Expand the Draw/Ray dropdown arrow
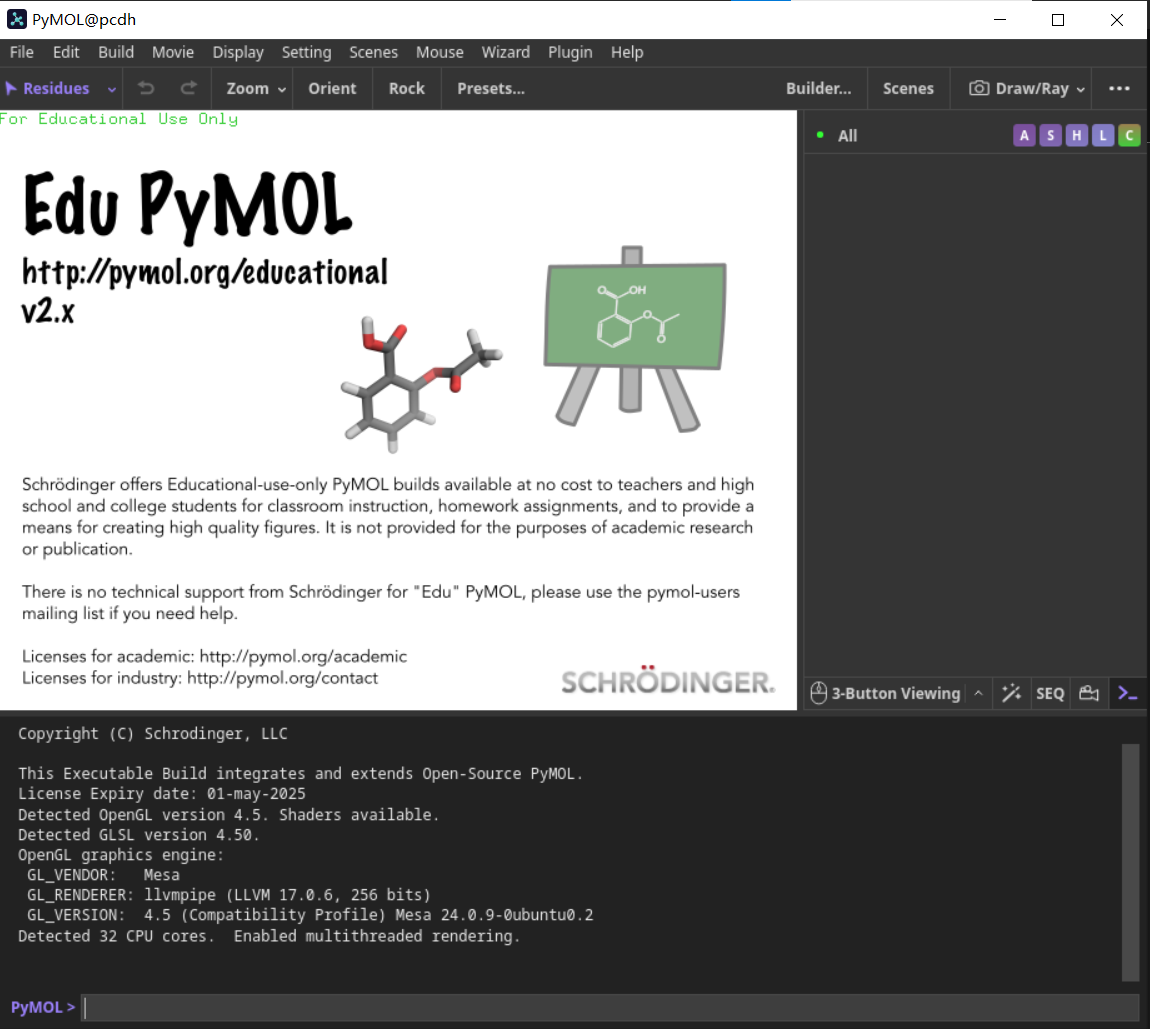The height and width of the screenshot is (1029, 1150). (1080, 89)
